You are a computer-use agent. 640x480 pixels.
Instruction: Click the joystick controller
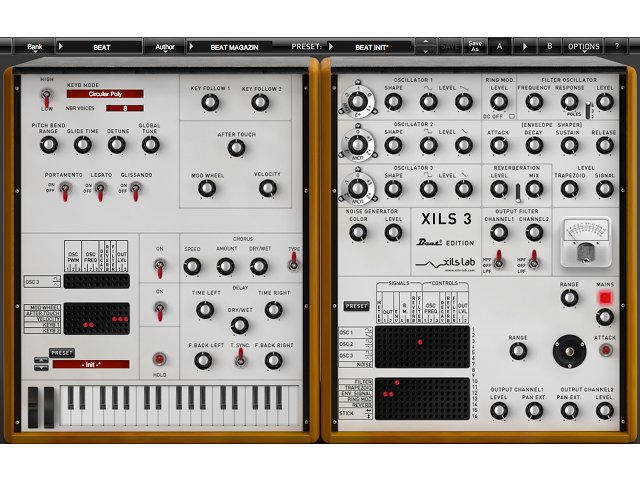coord(570,352)
